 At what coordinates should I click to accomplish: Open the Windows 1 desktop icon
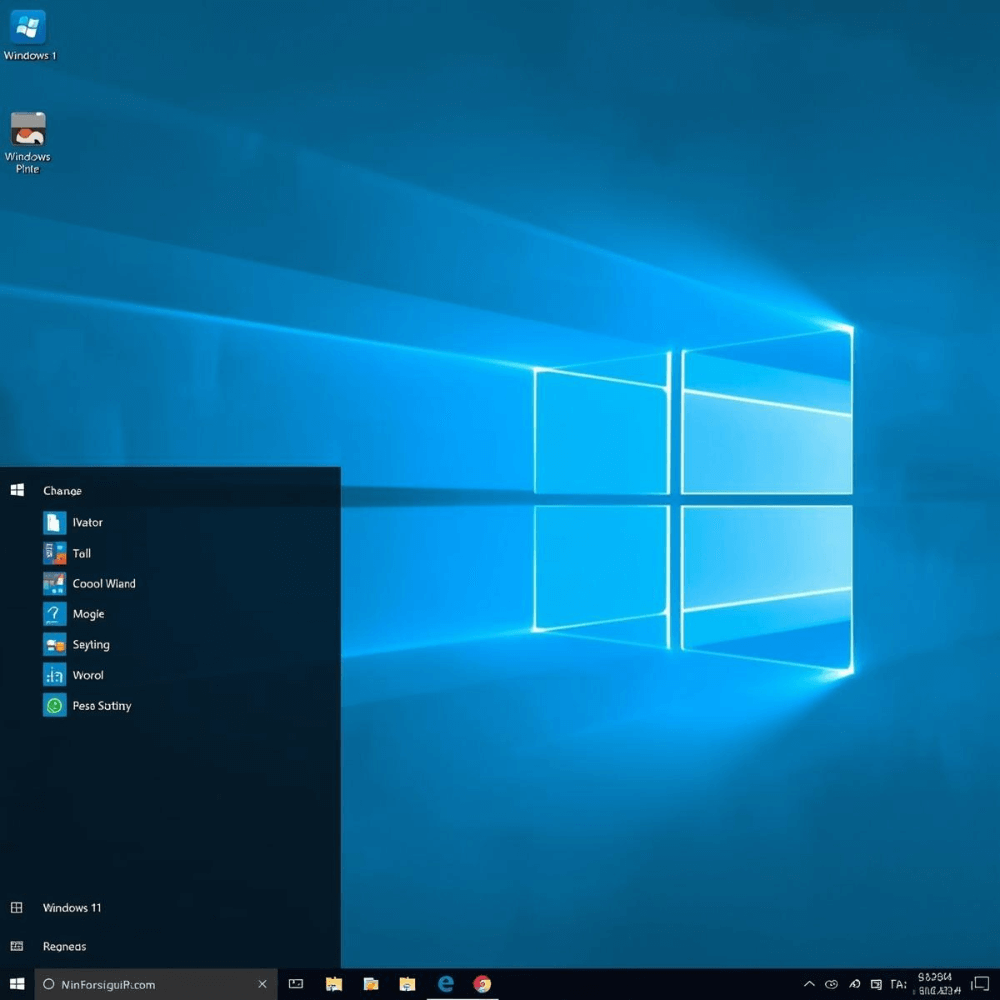pos(30,28)
